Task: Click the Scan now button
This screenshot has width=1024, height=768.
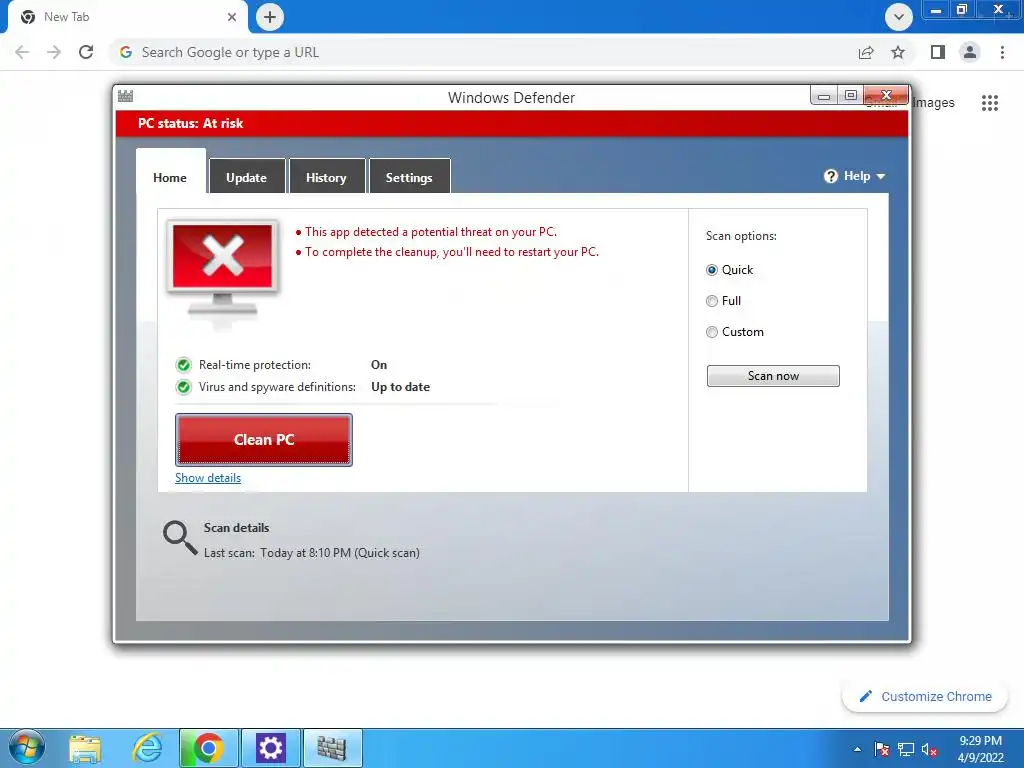Action: point(773,376)
